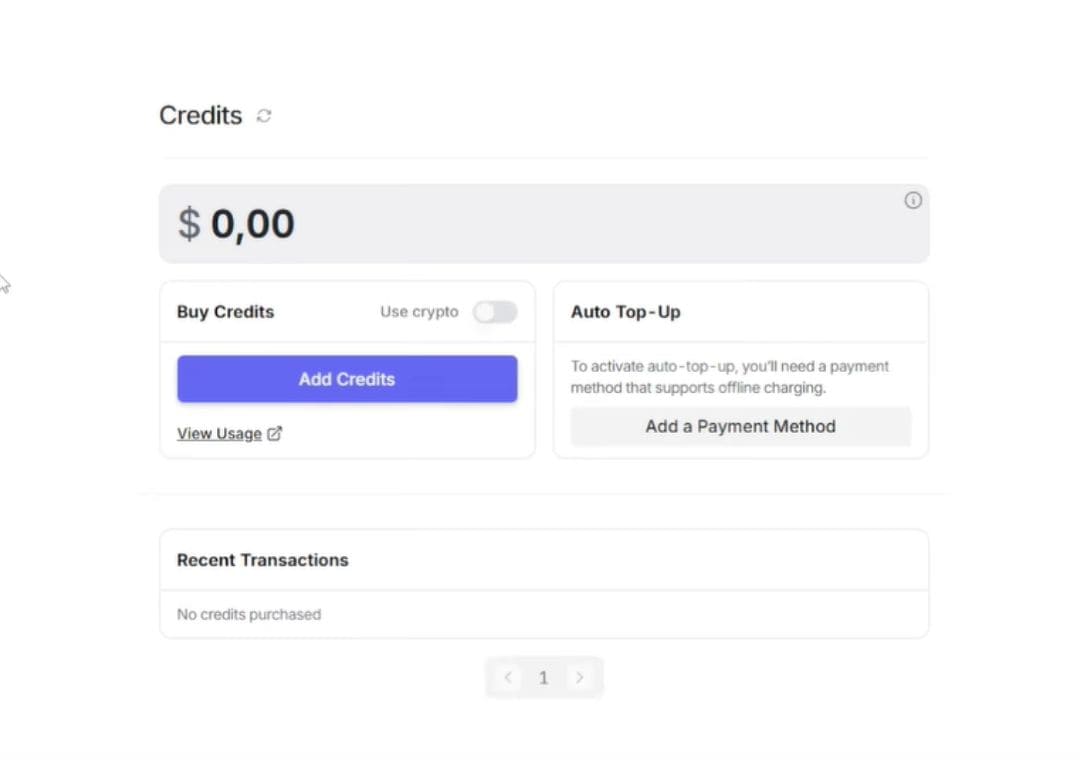Click Add a Payment Method

(740, 427)
